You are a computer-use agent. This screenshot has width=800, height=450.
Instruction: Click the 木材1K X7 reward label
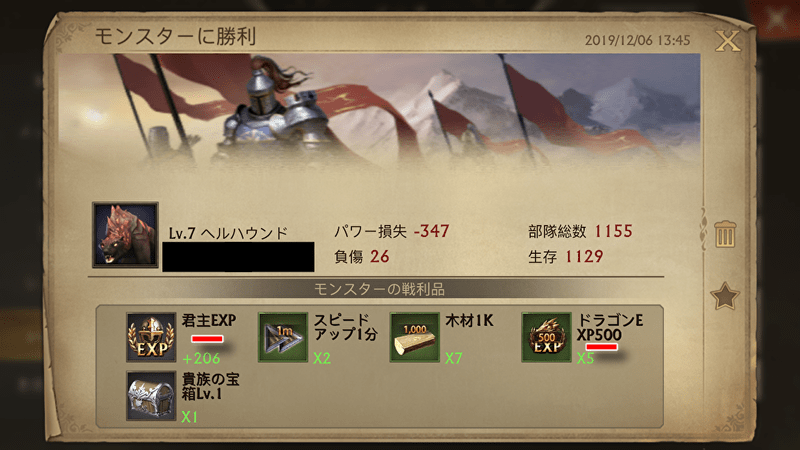[x=469, y=338]
